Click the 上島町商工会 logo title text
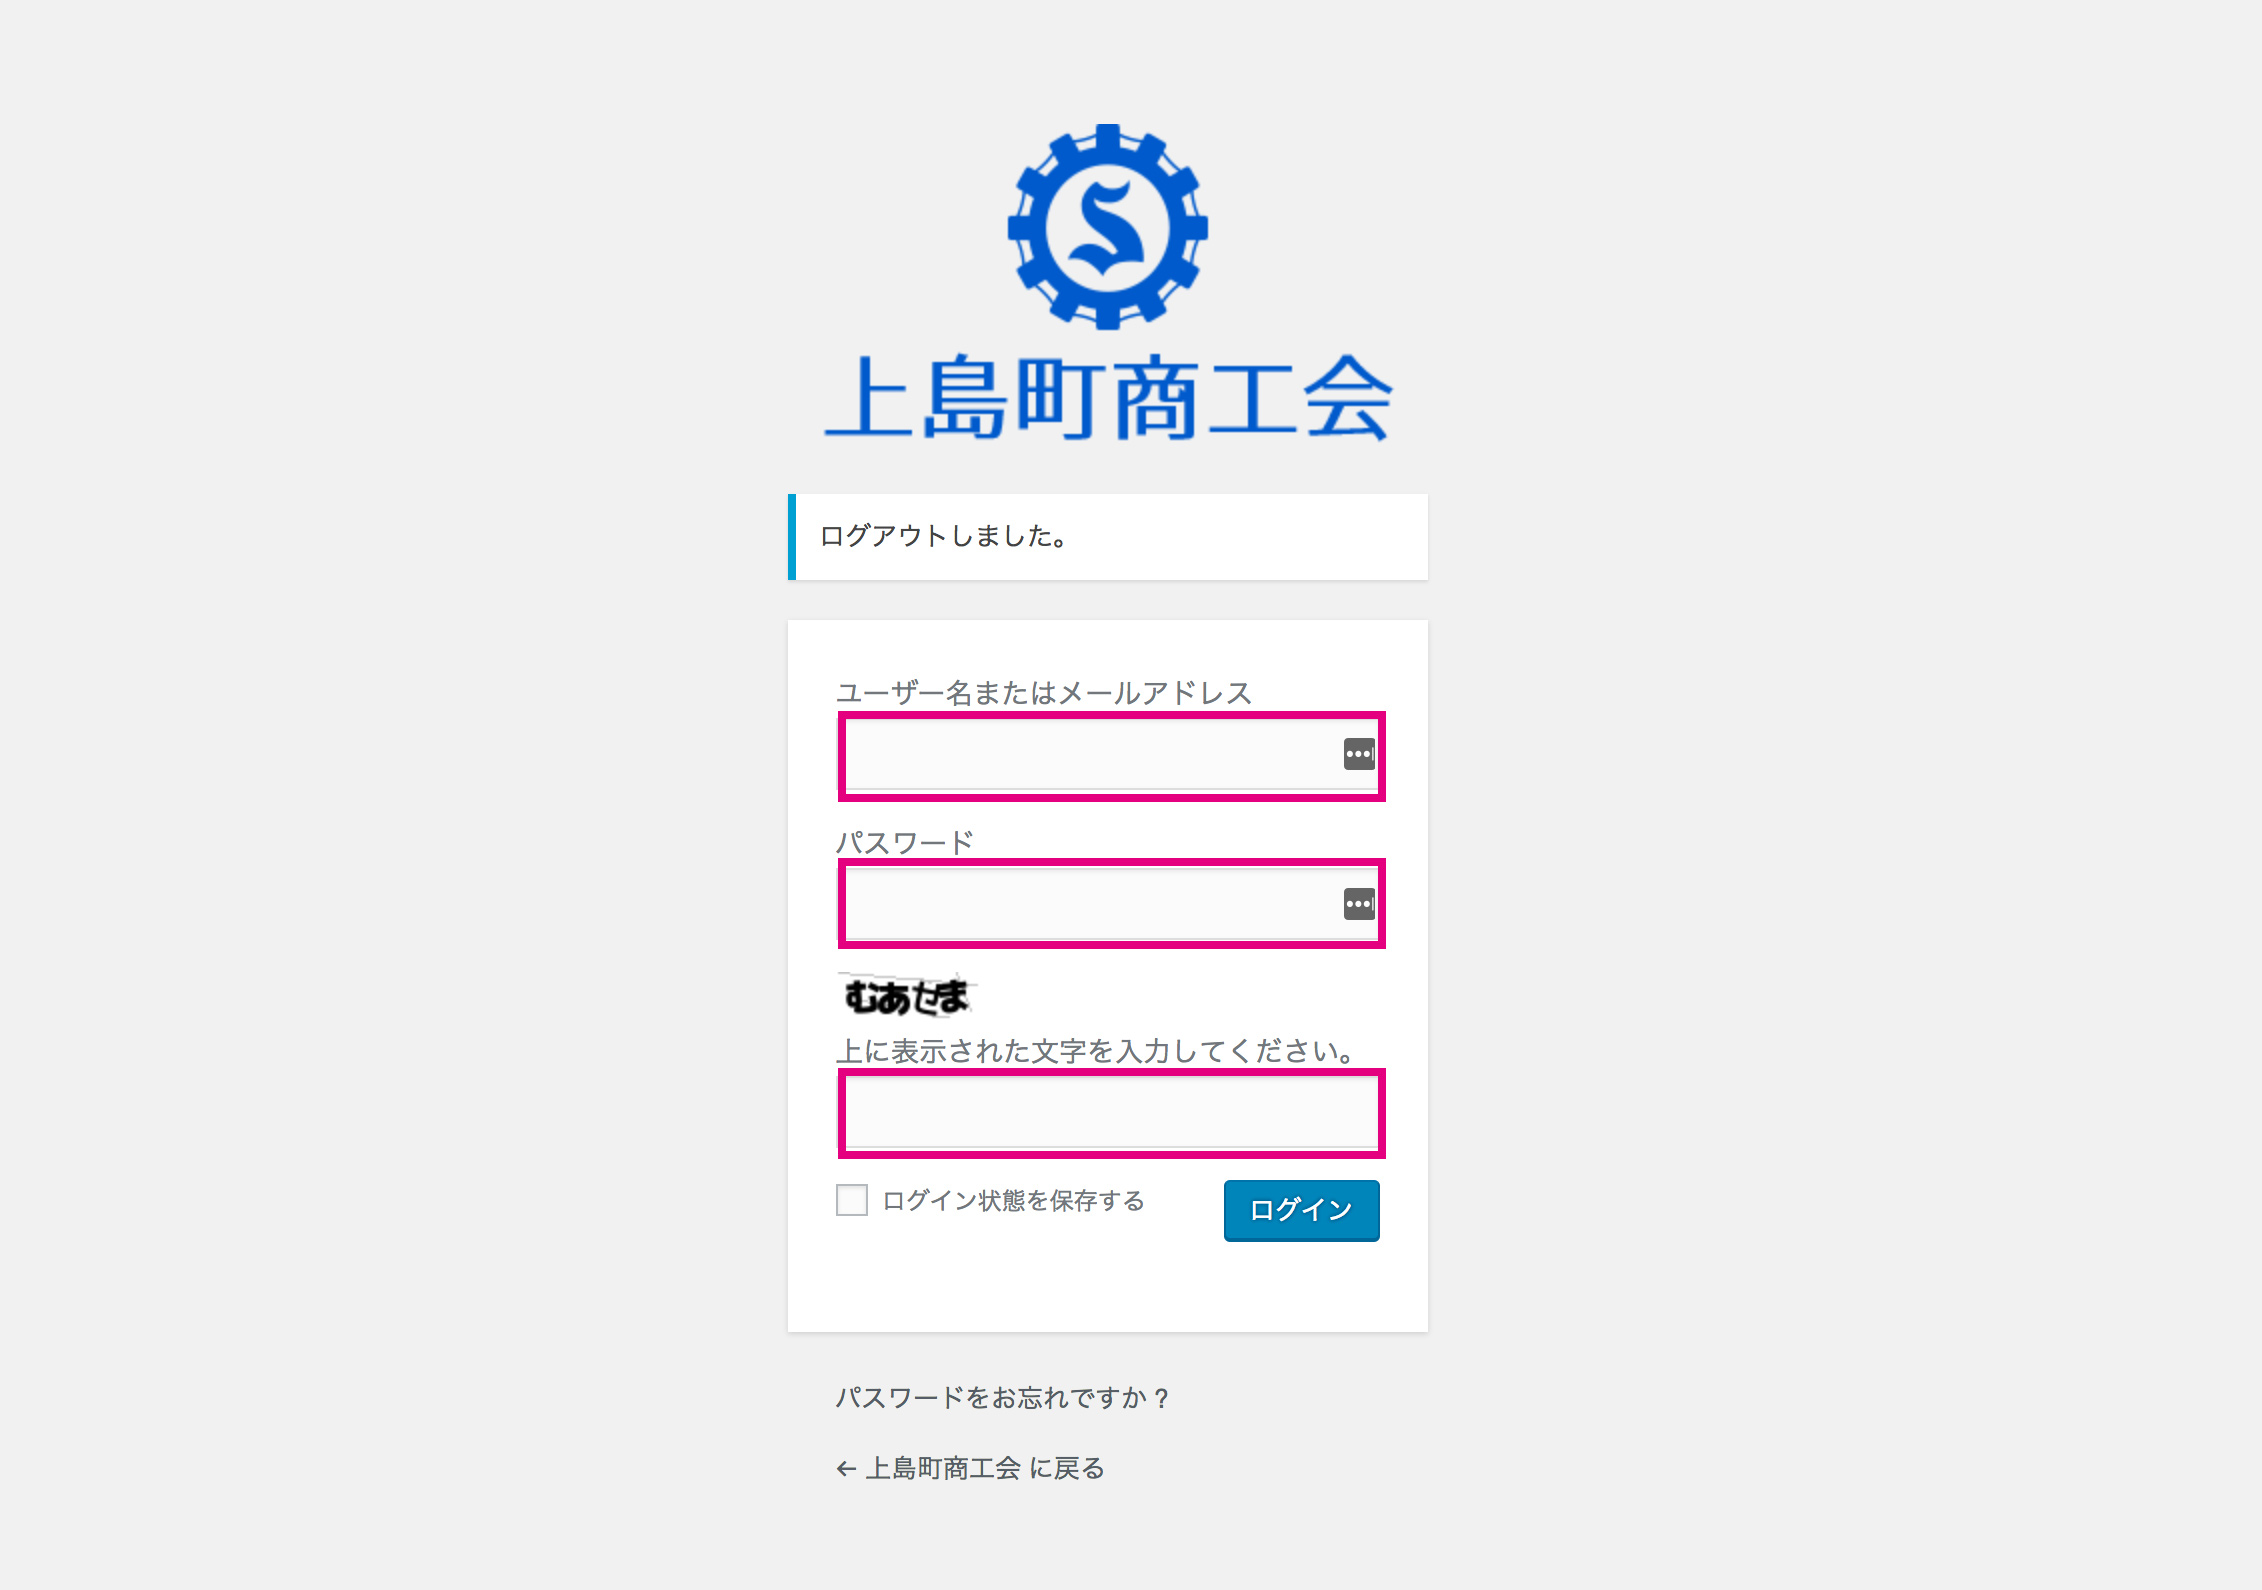 [x=1108, y=398]
